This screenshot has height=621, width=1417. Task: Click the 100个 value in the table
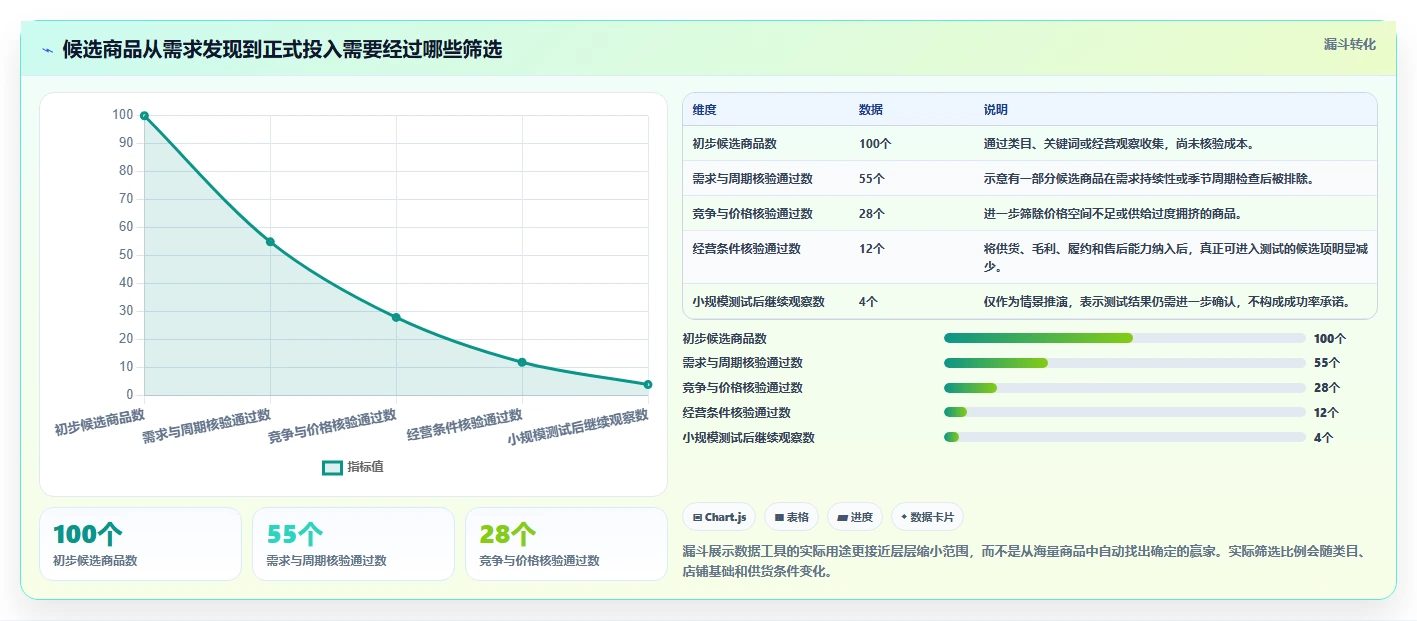(x=874, y=144)
